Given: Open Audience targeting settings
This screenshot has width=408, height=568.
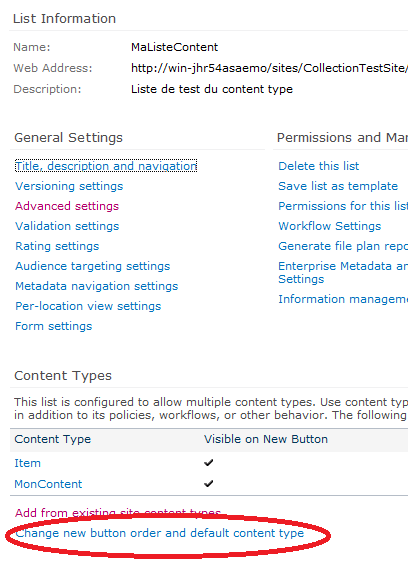Looking at the screenshot, I should (92, 266).
